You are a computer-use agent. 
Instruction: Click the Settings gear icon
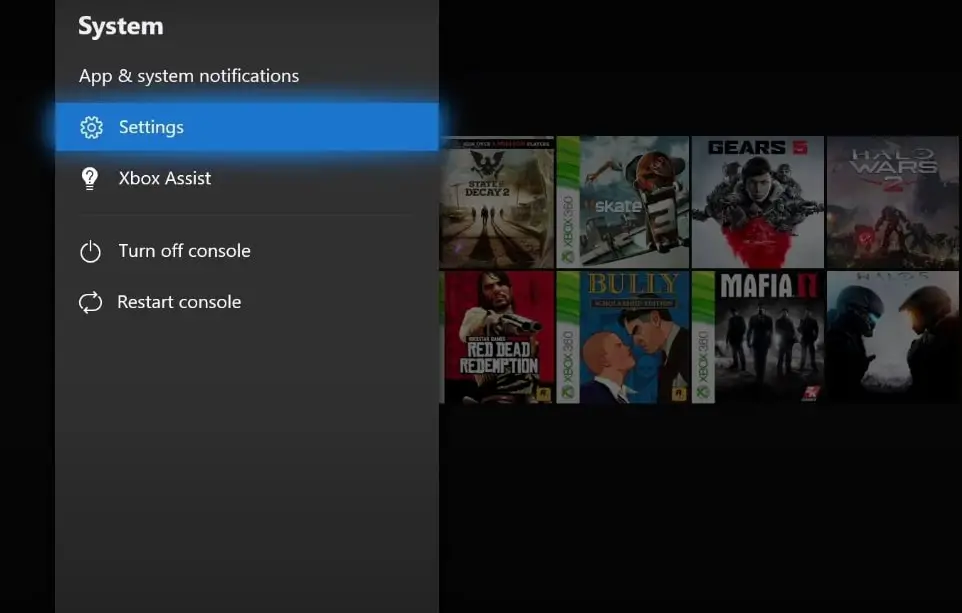click(91, 127)
